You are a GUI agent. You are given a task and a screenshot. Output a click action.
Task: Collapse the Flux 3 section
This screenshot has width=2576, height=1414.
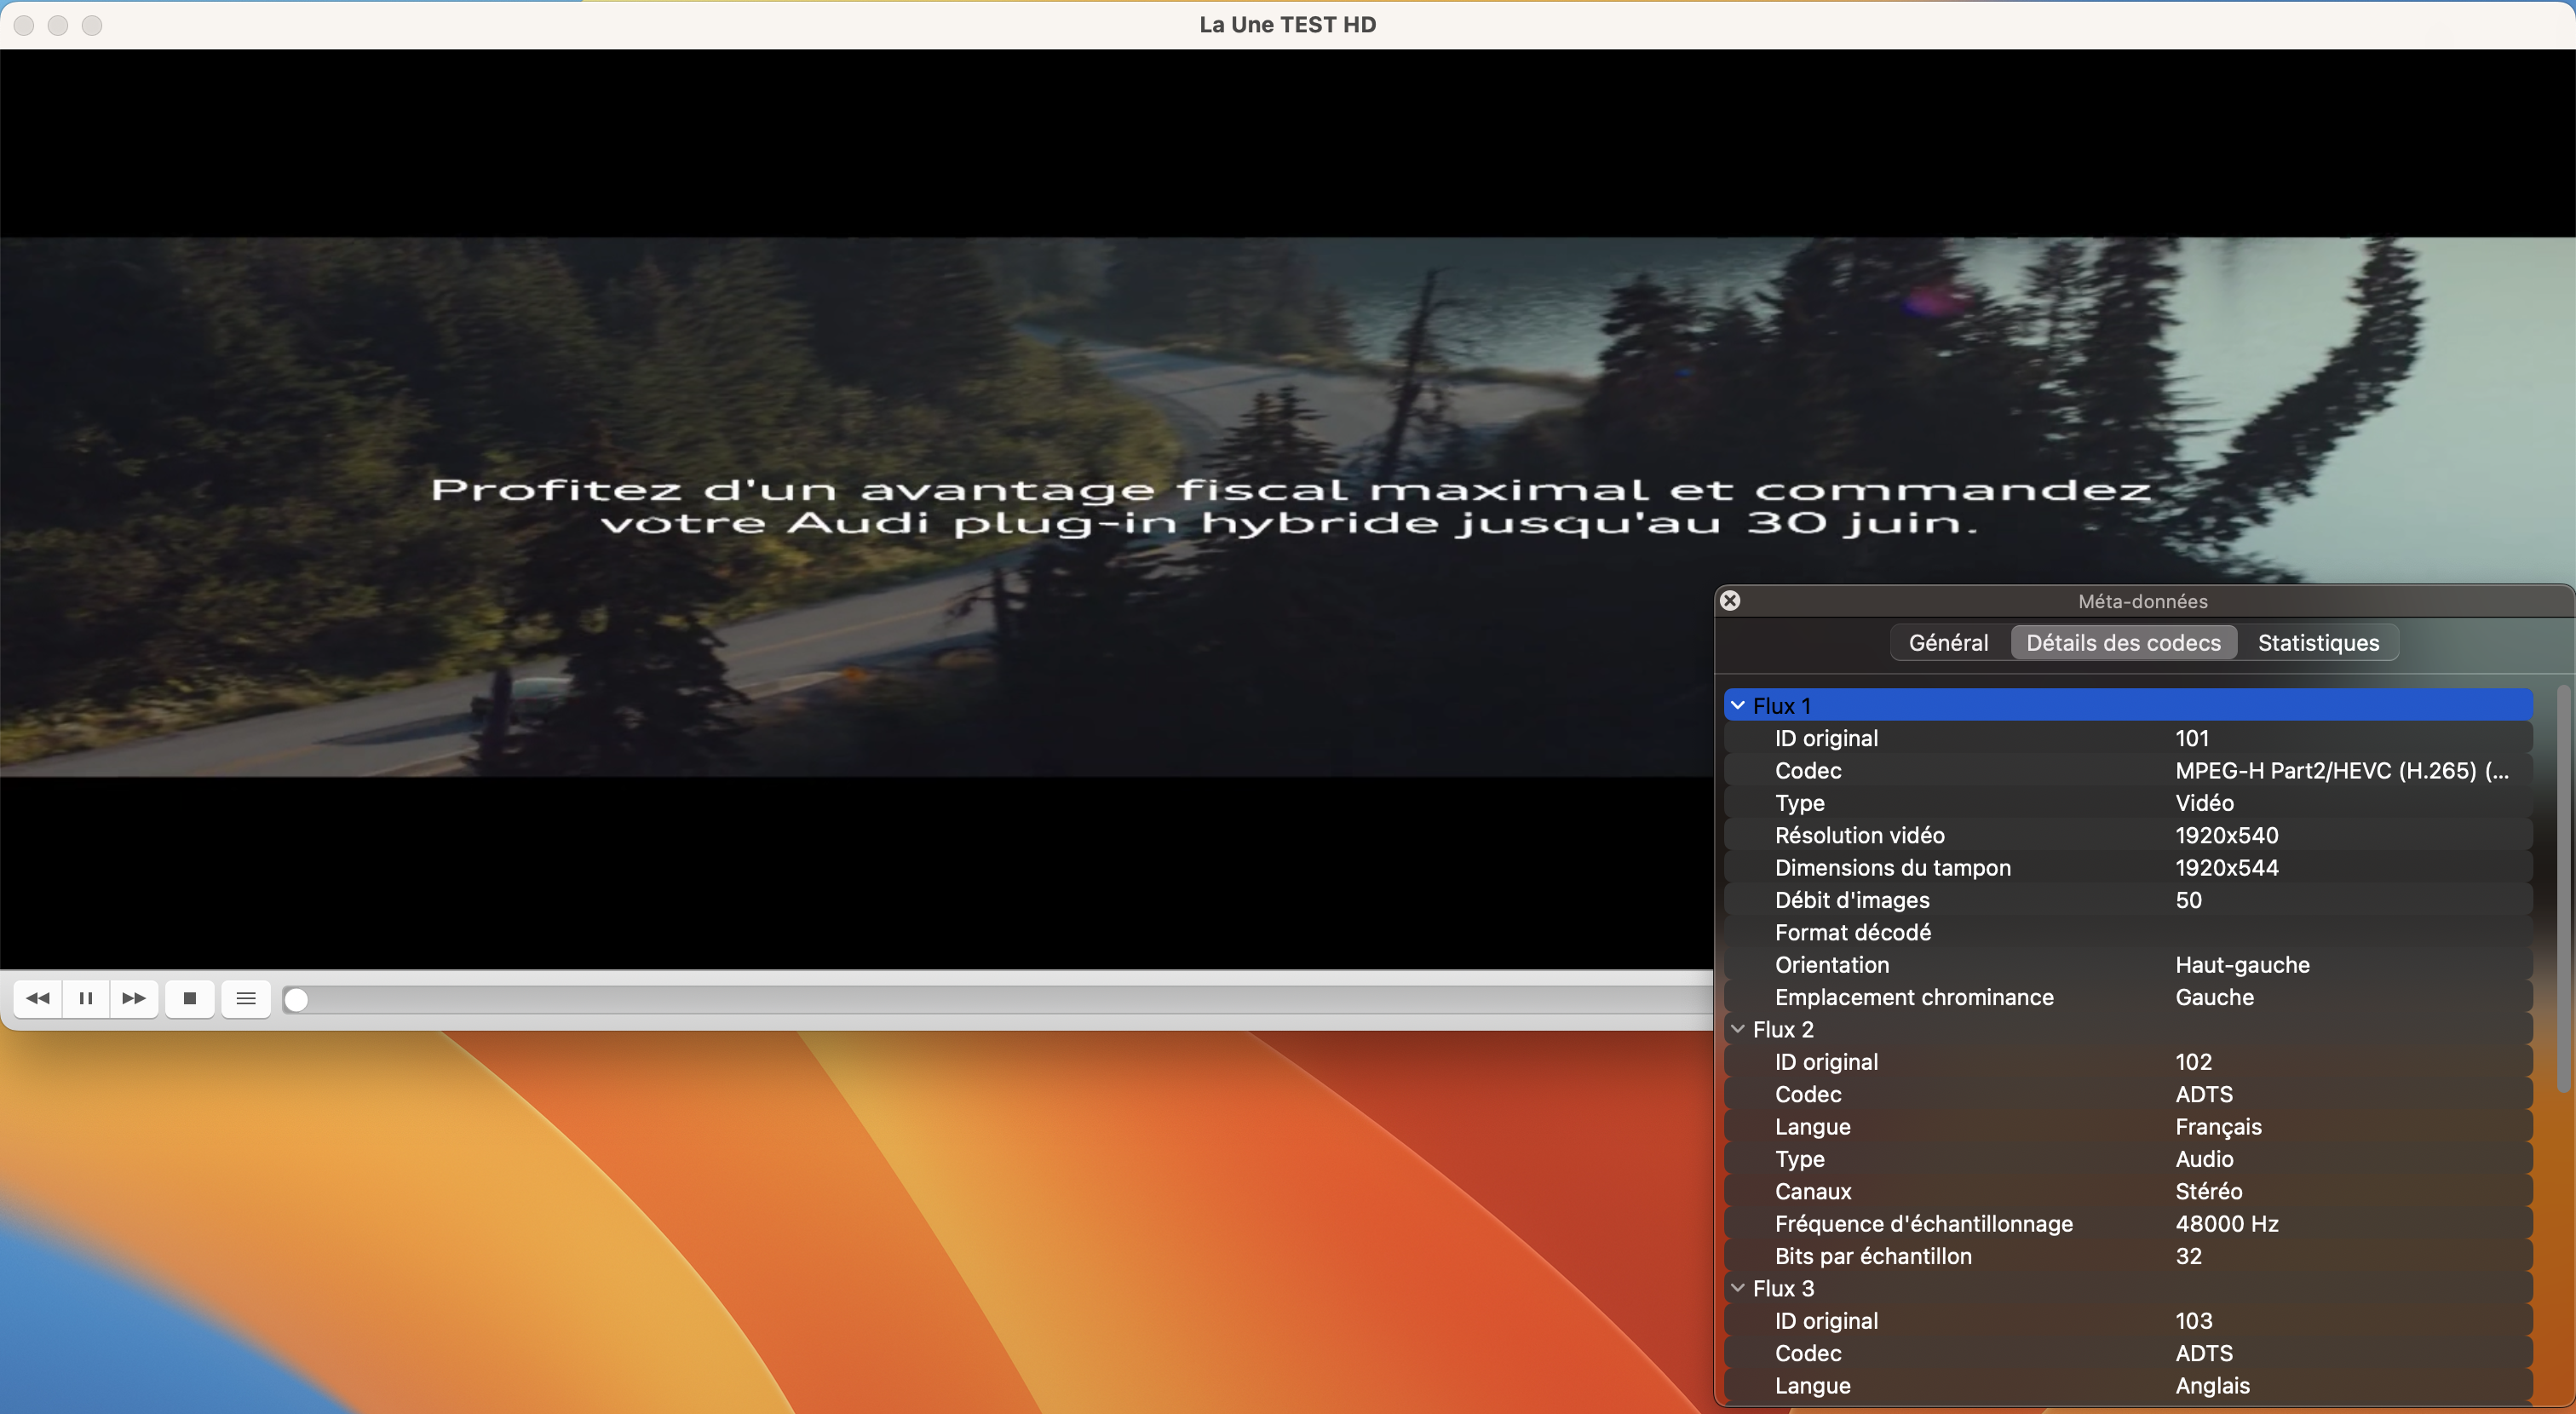(1738, 1288)
